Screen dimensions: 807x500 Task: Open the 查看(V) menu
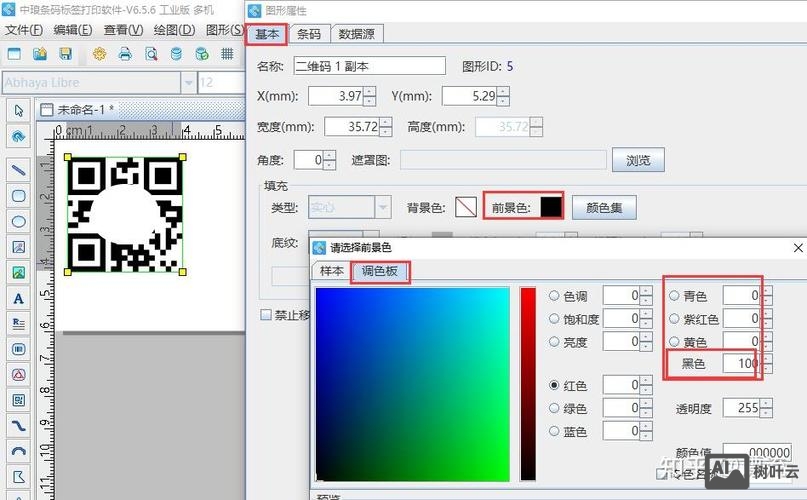pyautogui.click(x=124, y=30)
